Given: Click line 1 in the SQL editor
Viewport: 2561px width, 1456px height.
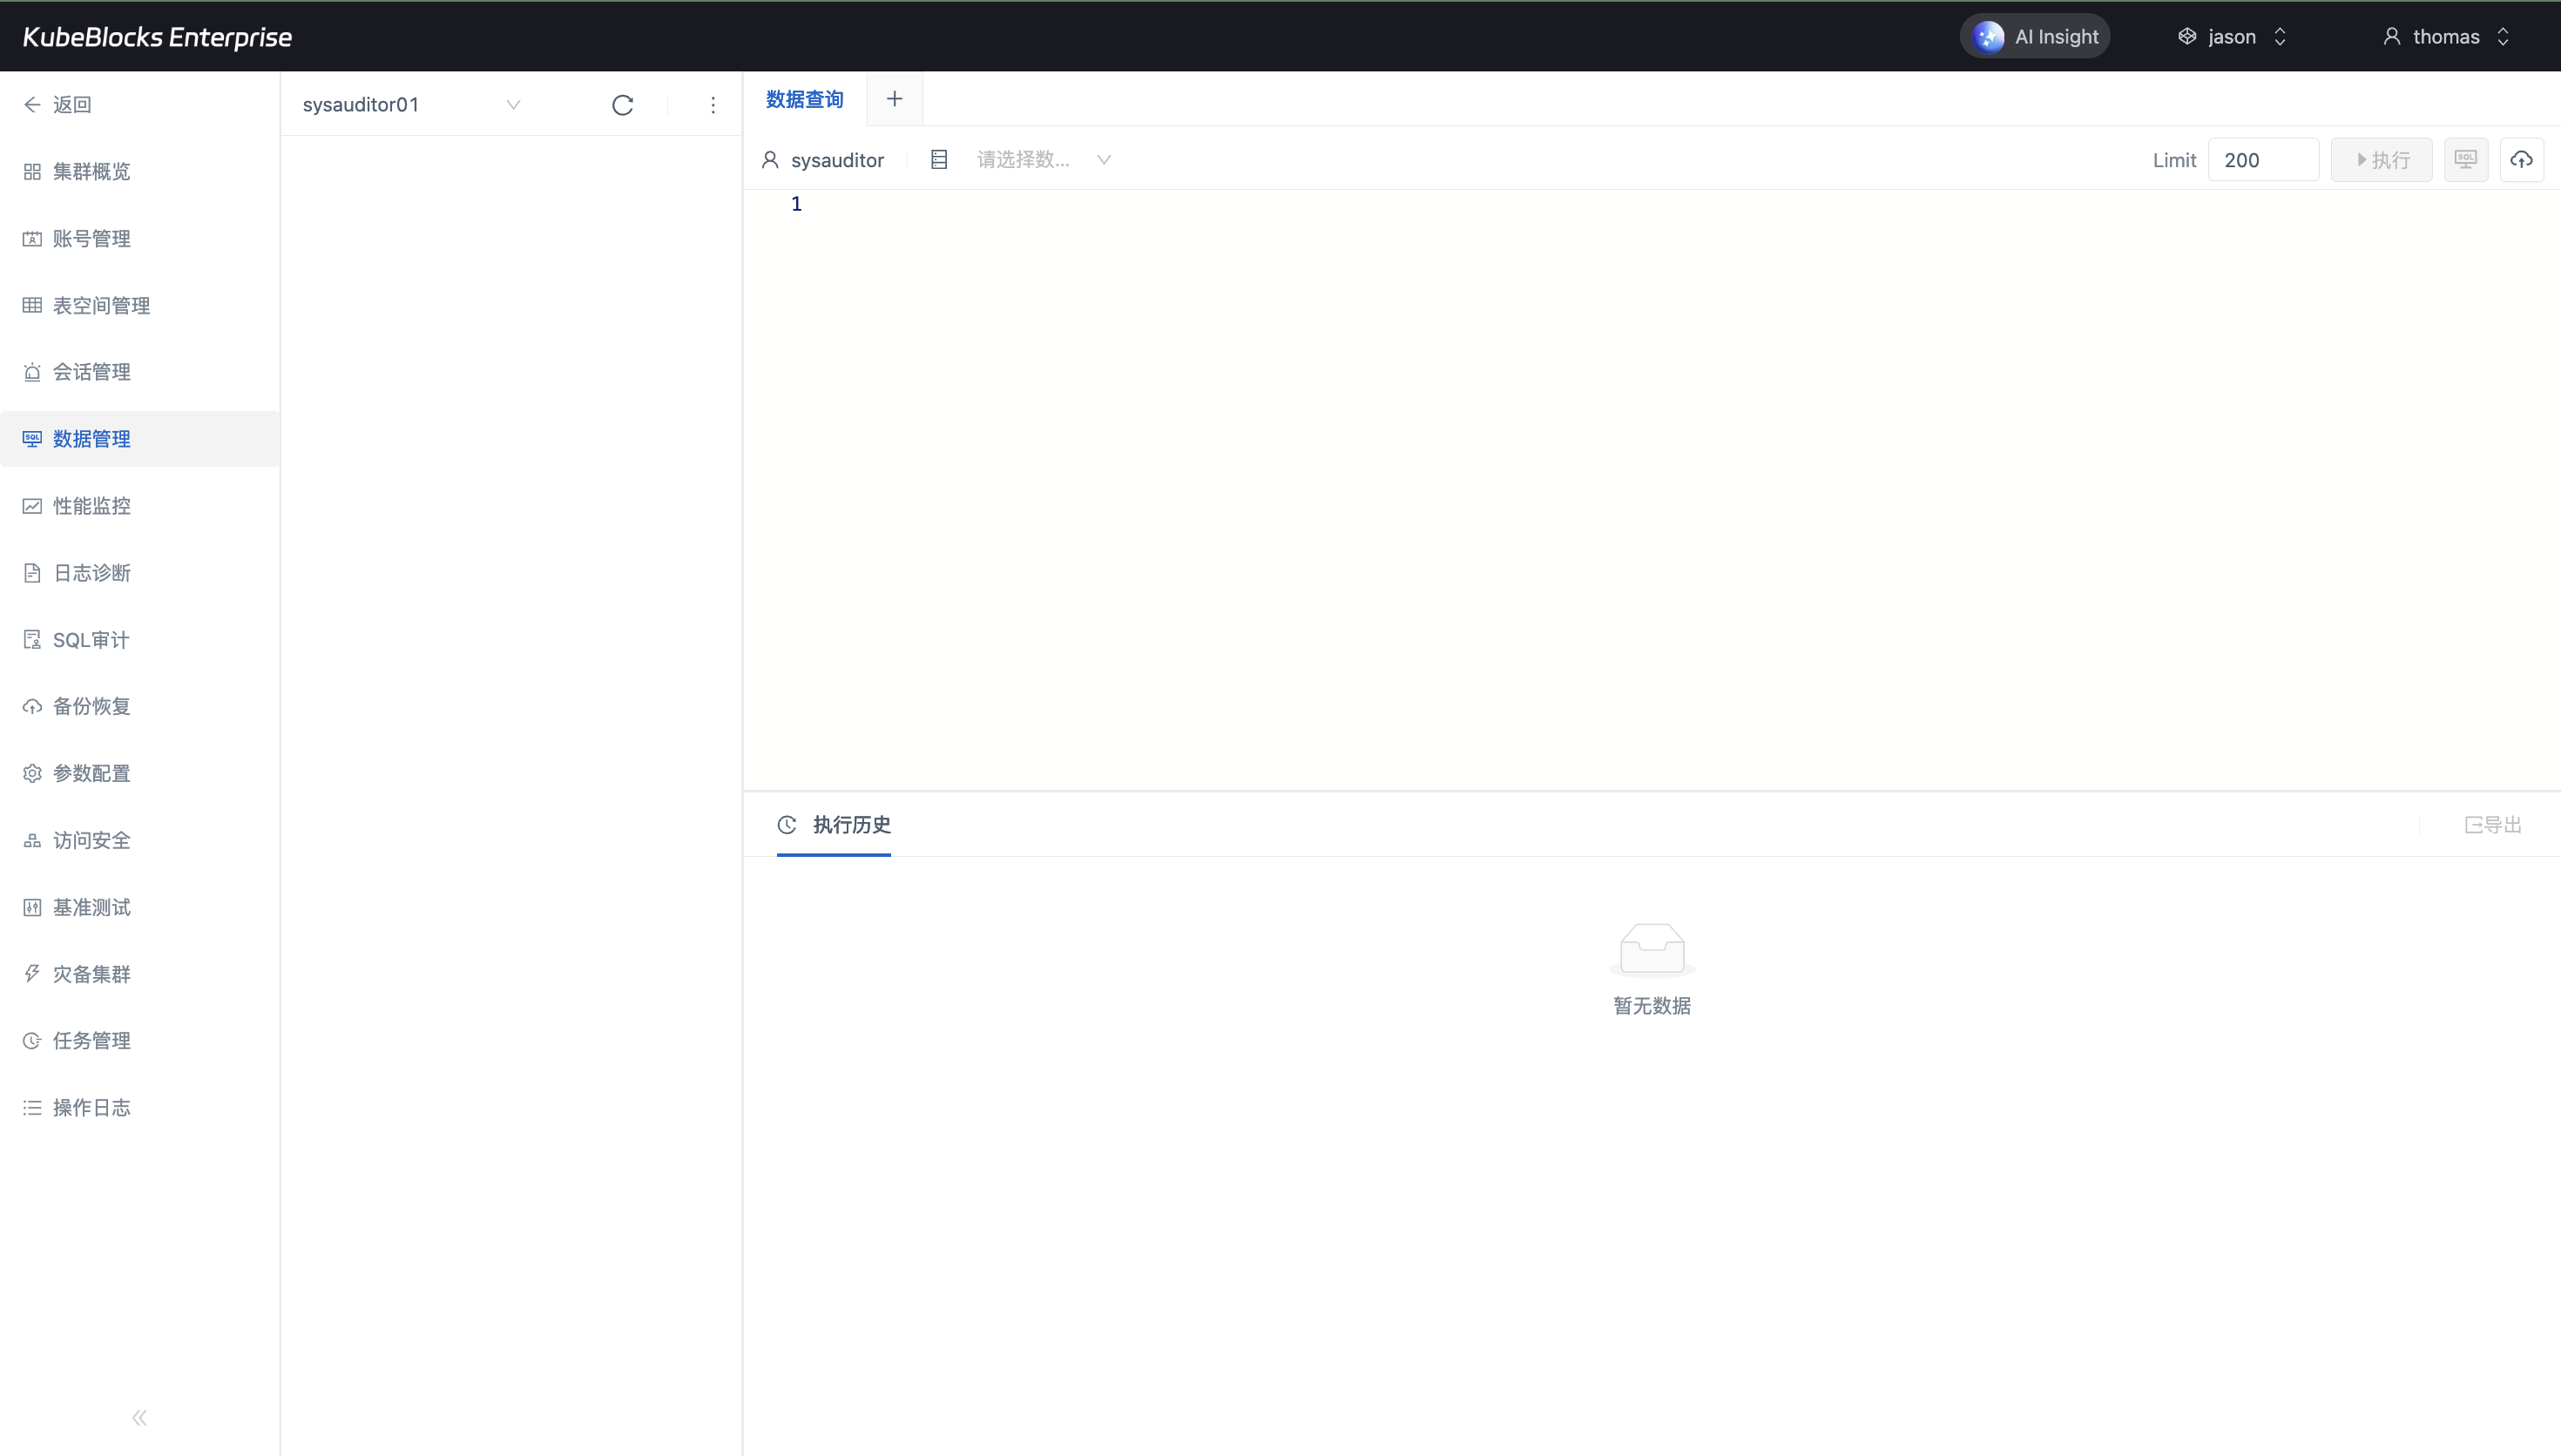Looking at the screenshot, I should pyautogui.click(x=1200, y=205).
